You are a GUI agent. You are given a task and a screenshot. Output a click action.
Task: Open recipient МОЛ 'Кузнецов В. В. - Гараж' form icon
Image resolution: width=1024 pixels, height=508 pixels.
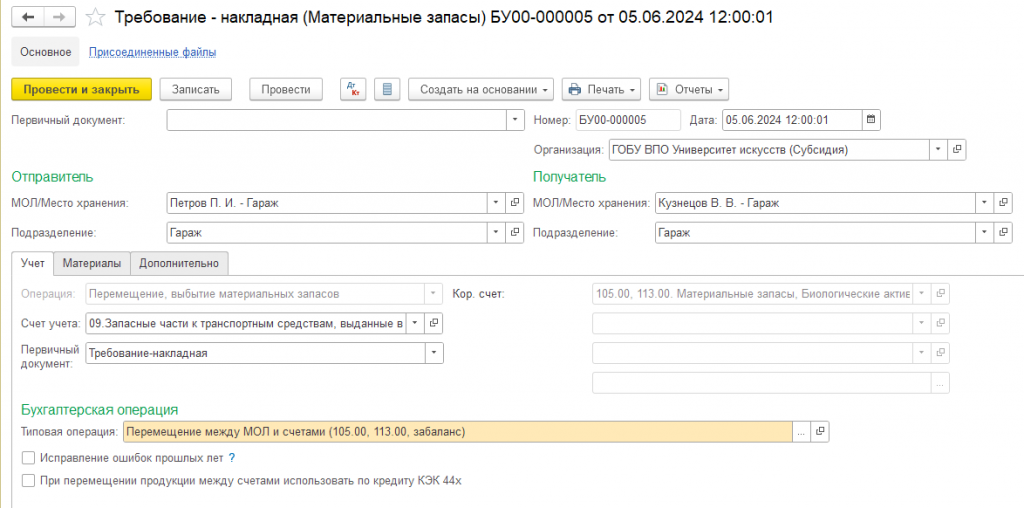(x=1003, y=203)
